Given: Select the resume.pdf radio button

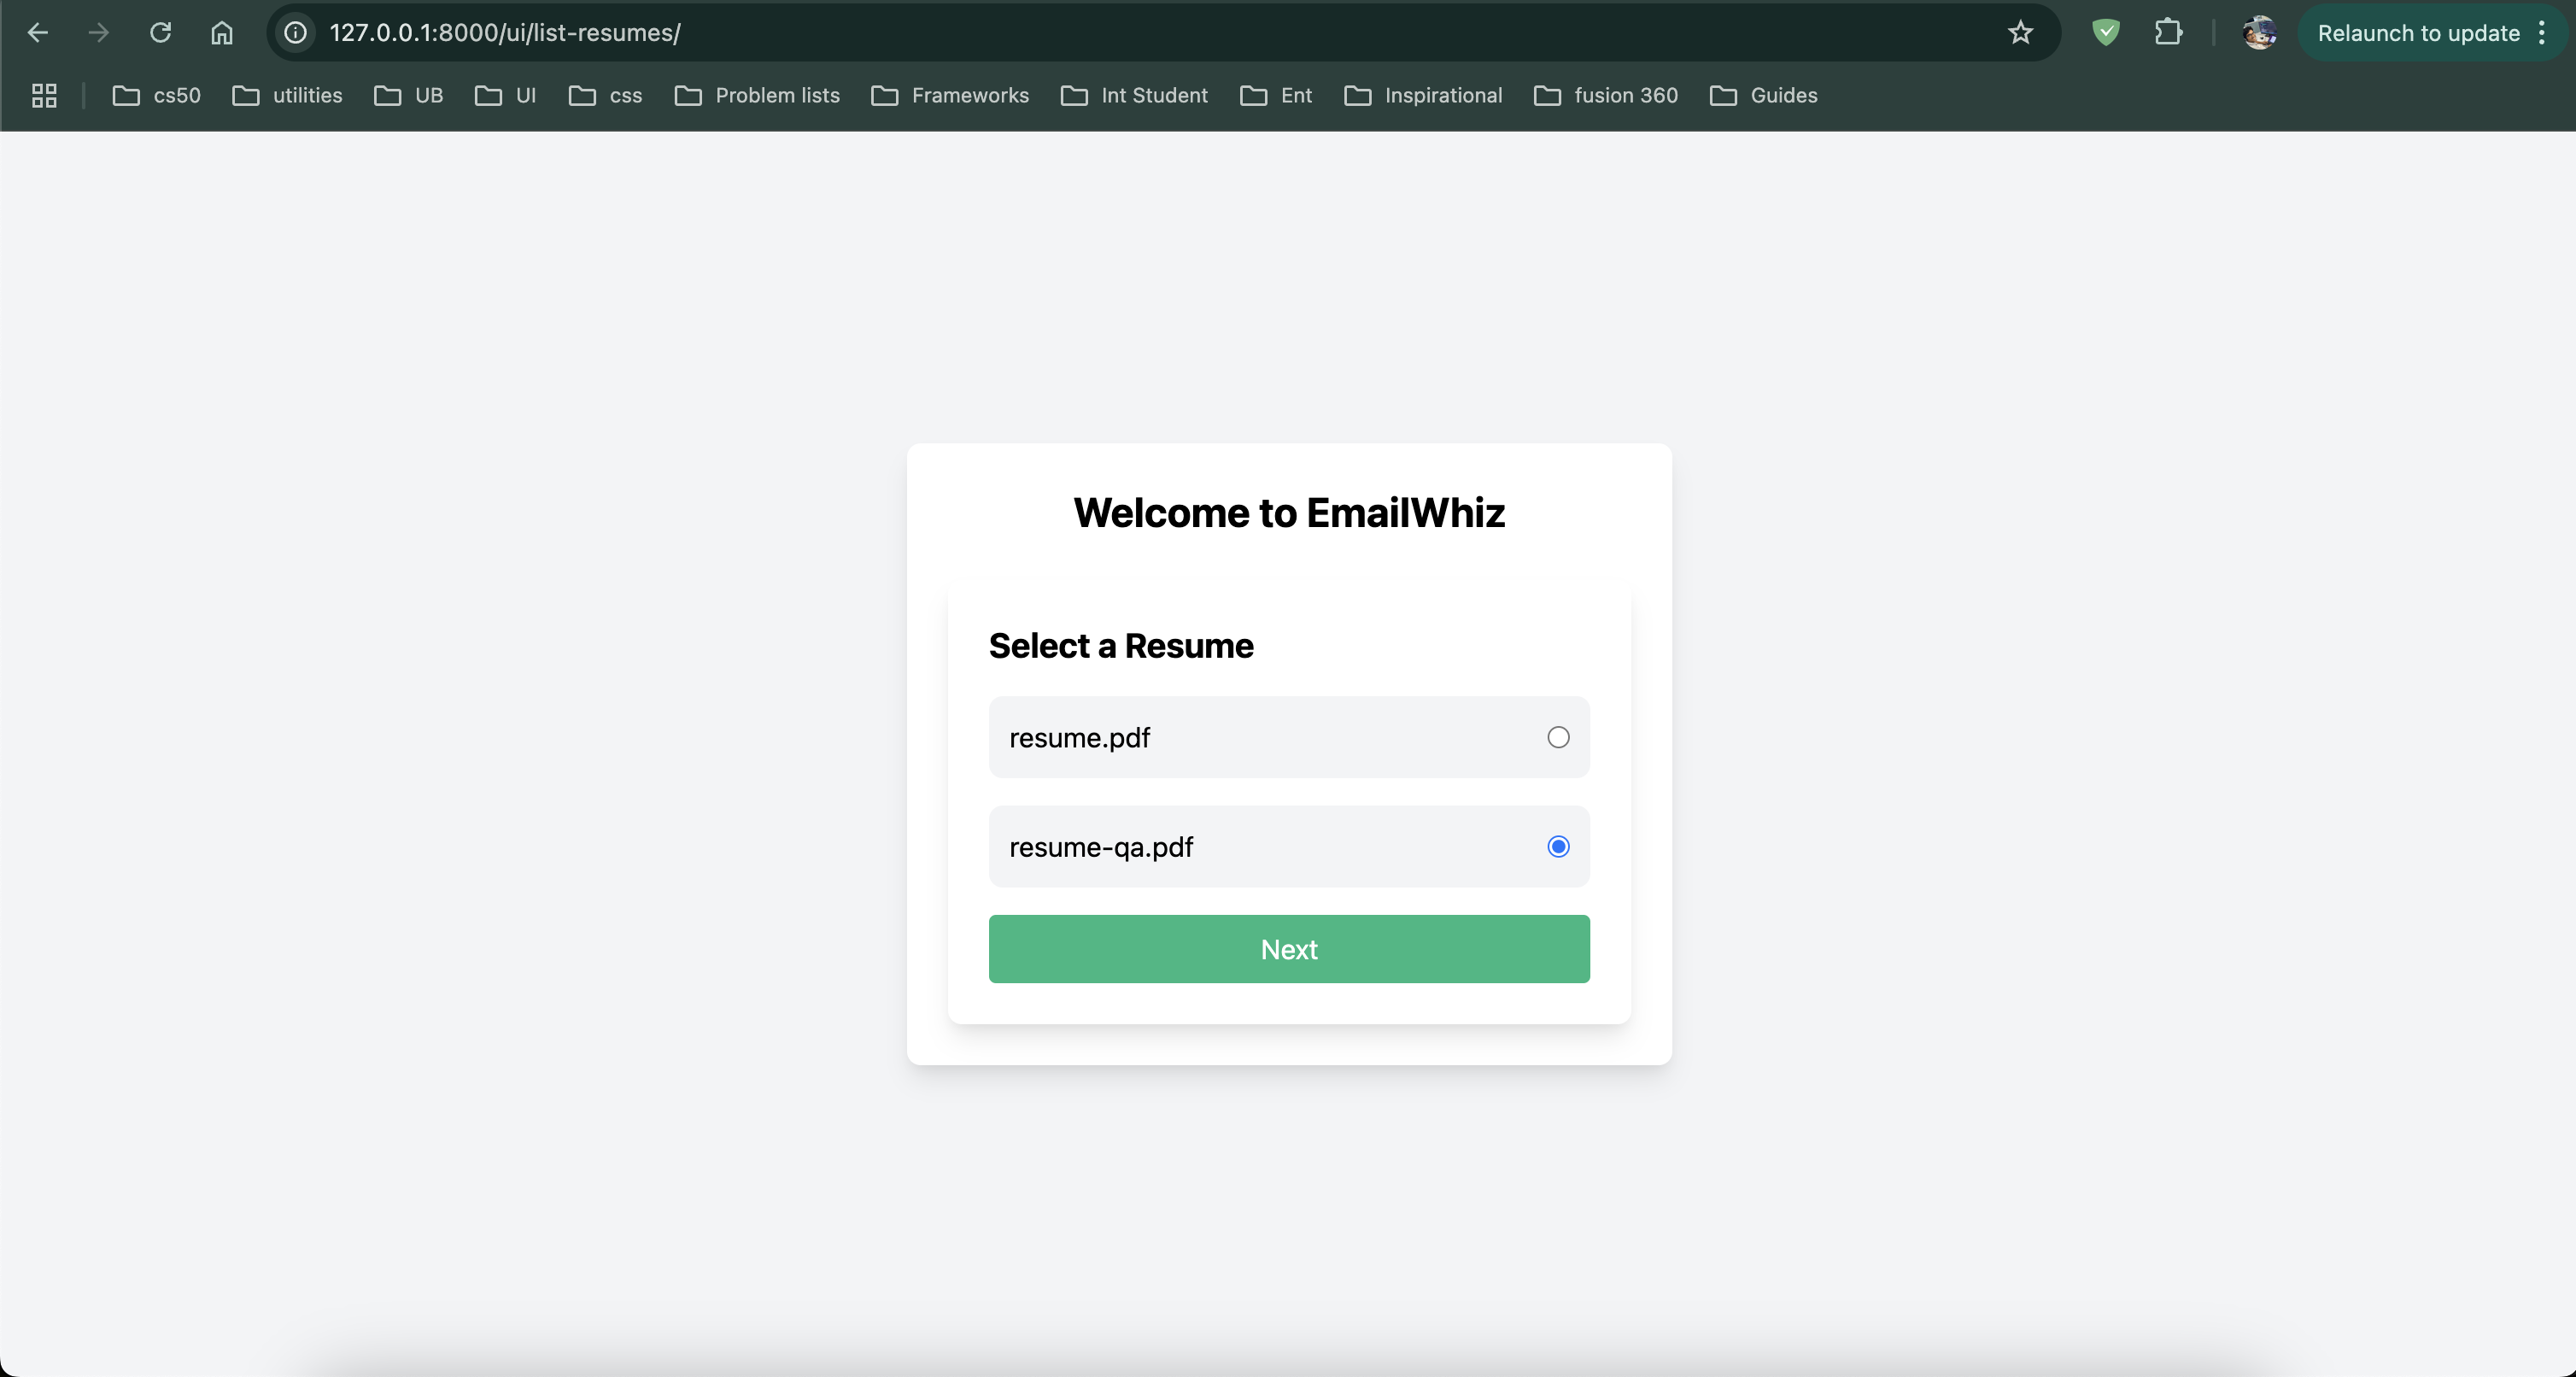Looking at the screenshot, I should pyautogui.click(x=1558, y=737).
